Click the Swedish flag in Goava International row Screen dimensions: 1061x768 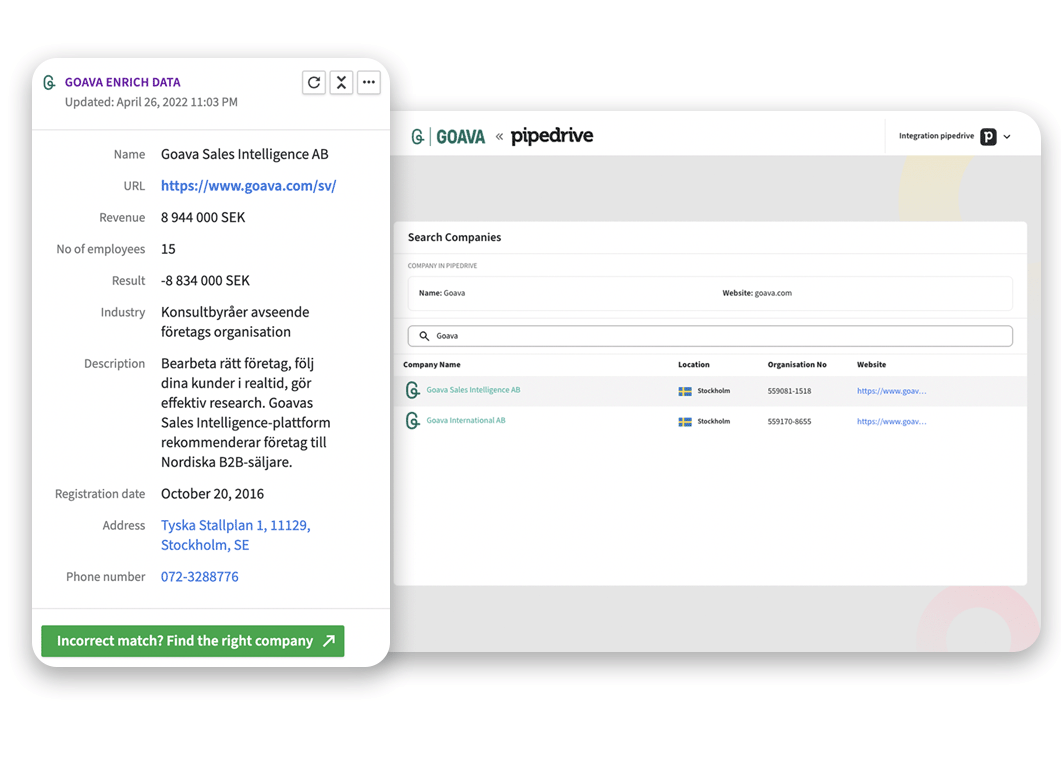click(685, 422)
